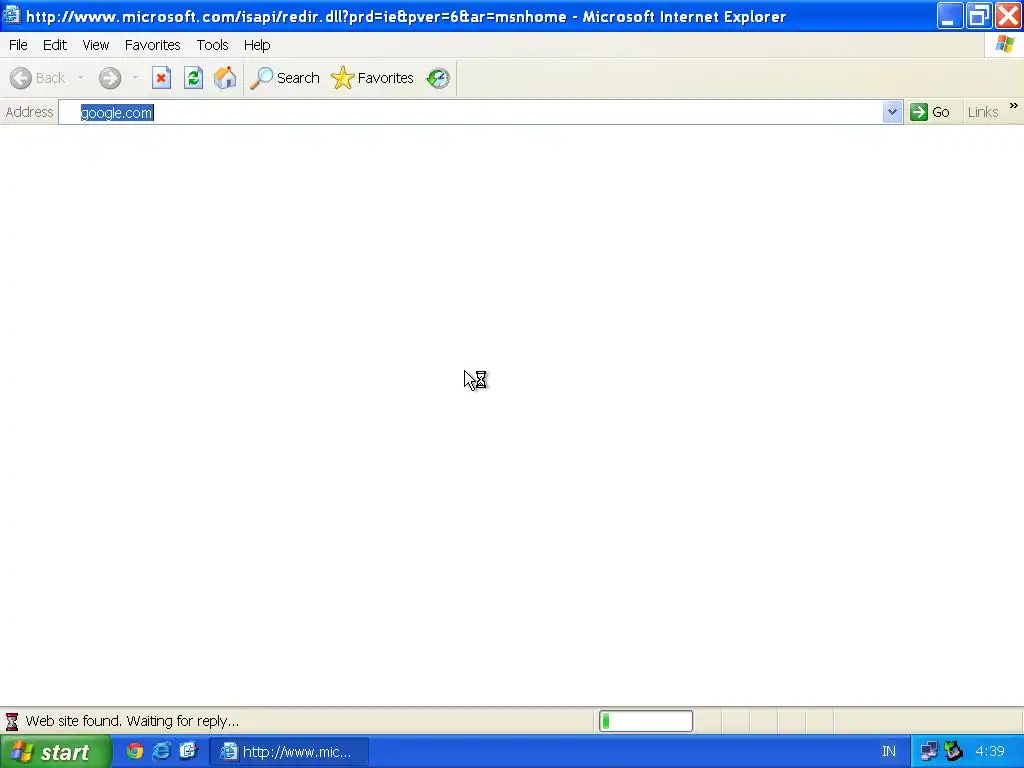
Task: Minimize the Internet Explorer window
Action: (x=950, y=16)
